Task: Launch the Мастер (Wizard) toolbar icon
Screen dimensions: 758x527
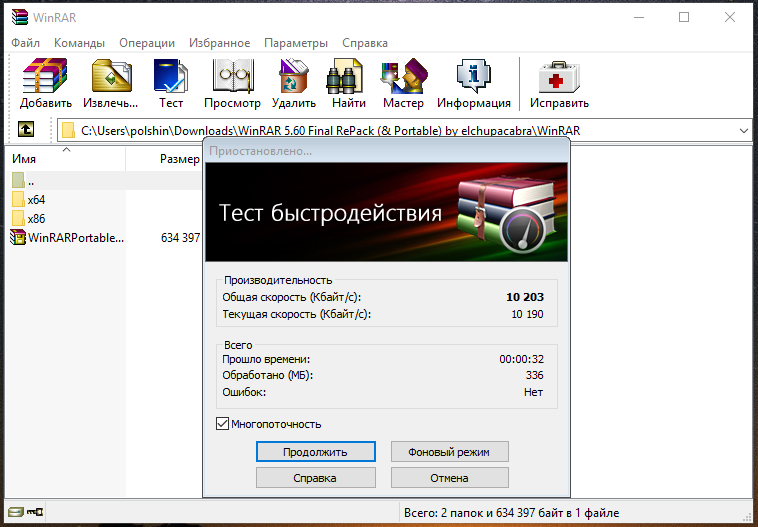Action: pyautogui.click(x=404, y=76)
